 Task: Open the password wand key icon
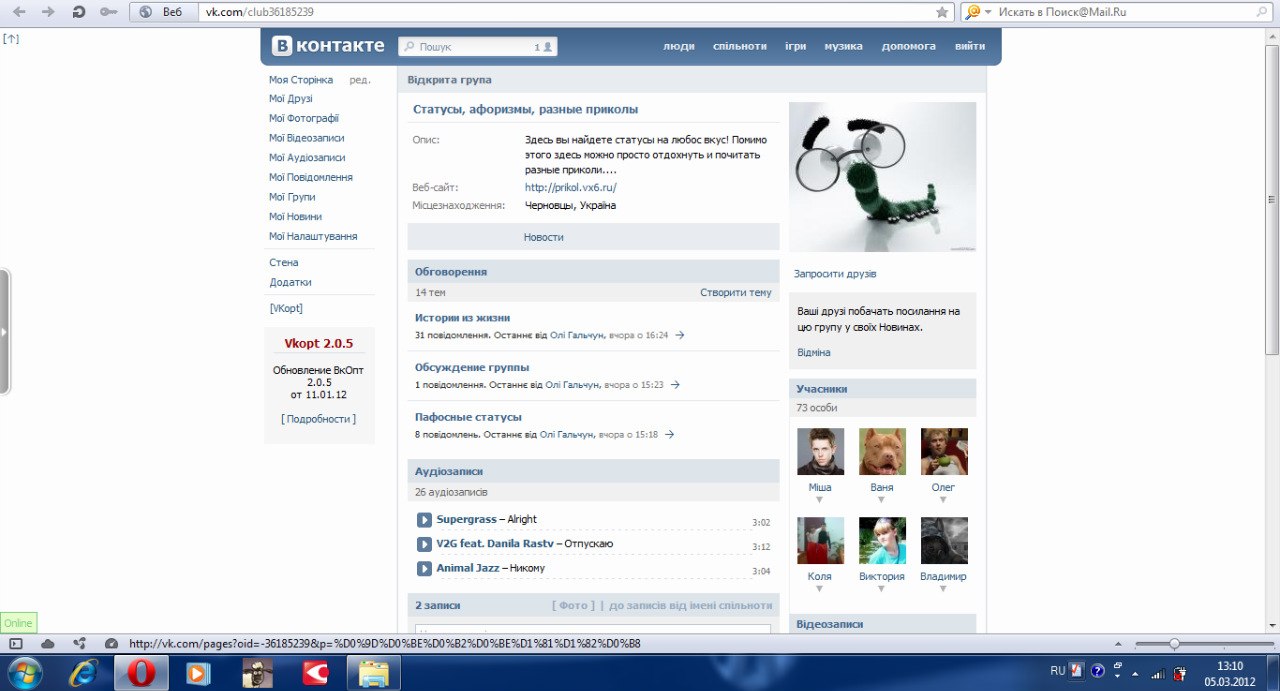108,12
